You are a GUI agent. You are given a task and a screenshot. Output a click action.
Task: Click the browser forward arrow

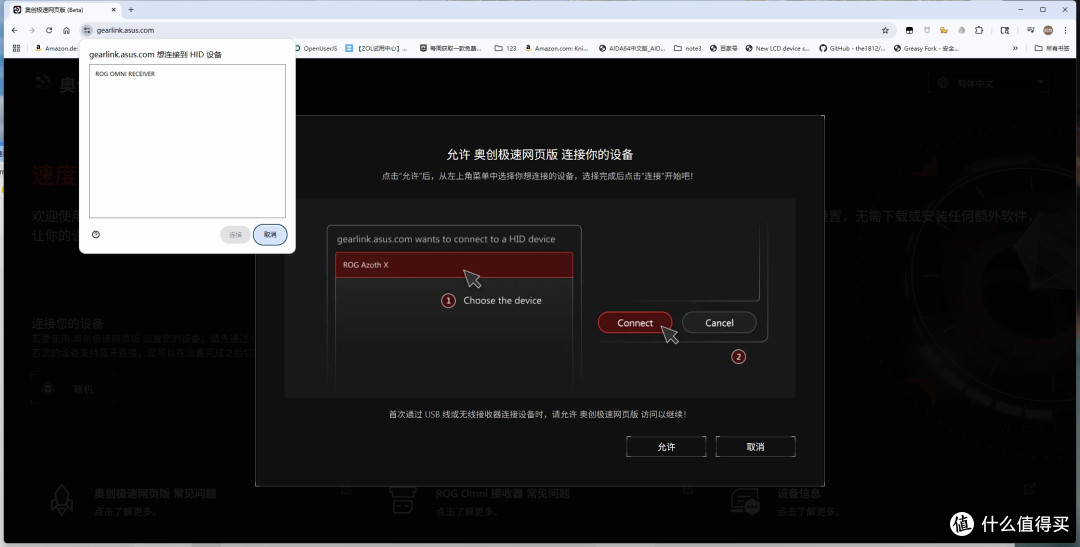click(32, 30)
